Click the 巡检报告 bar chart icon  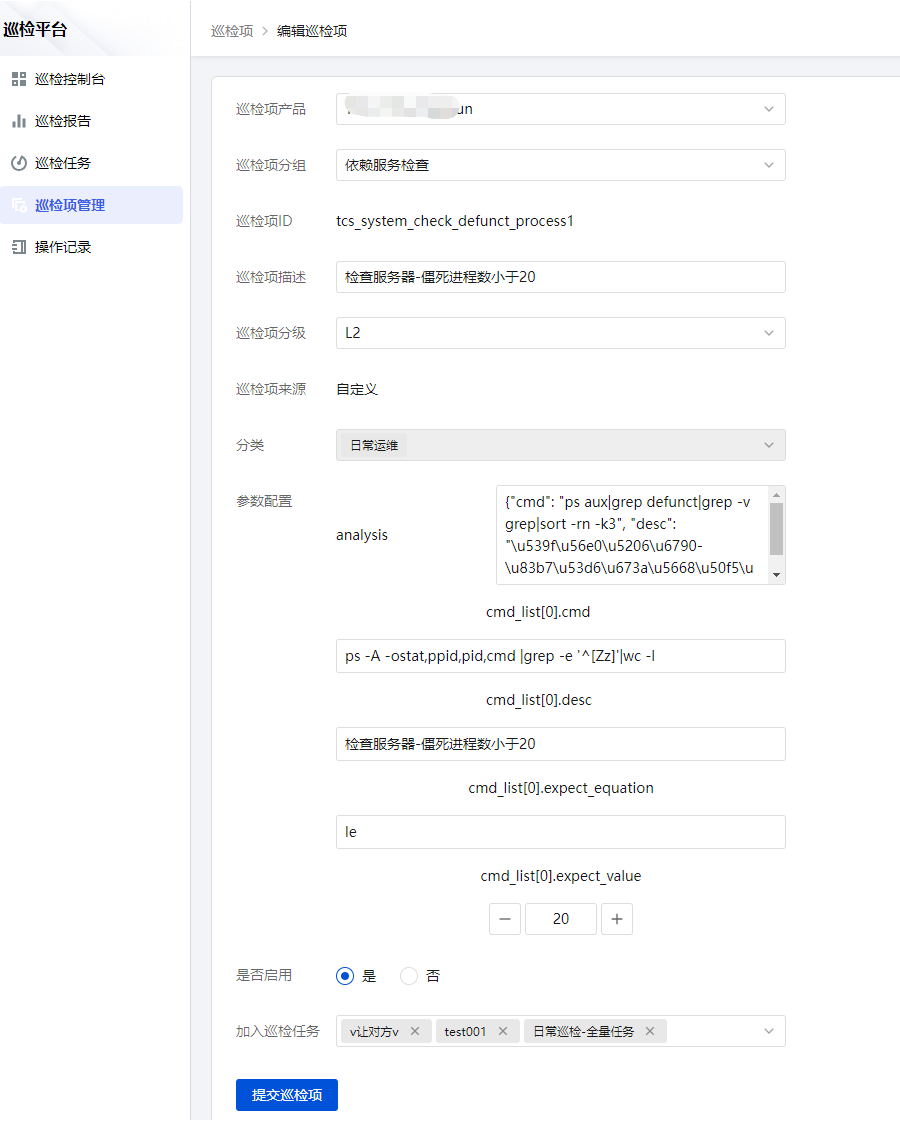pos(18,121)
